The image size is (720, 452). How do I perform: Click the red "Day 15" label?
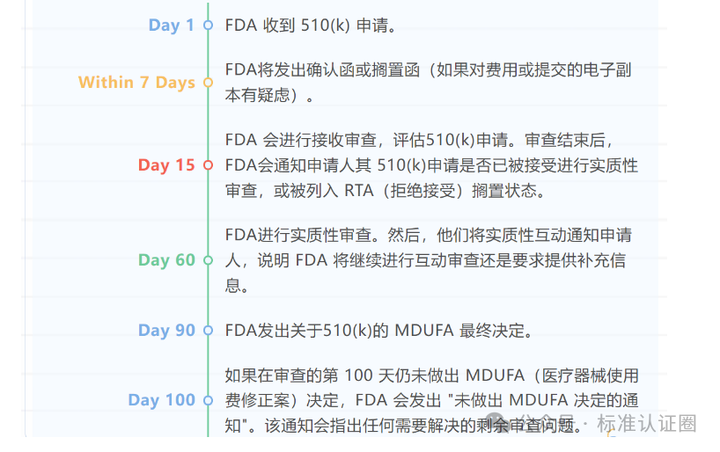166,165
